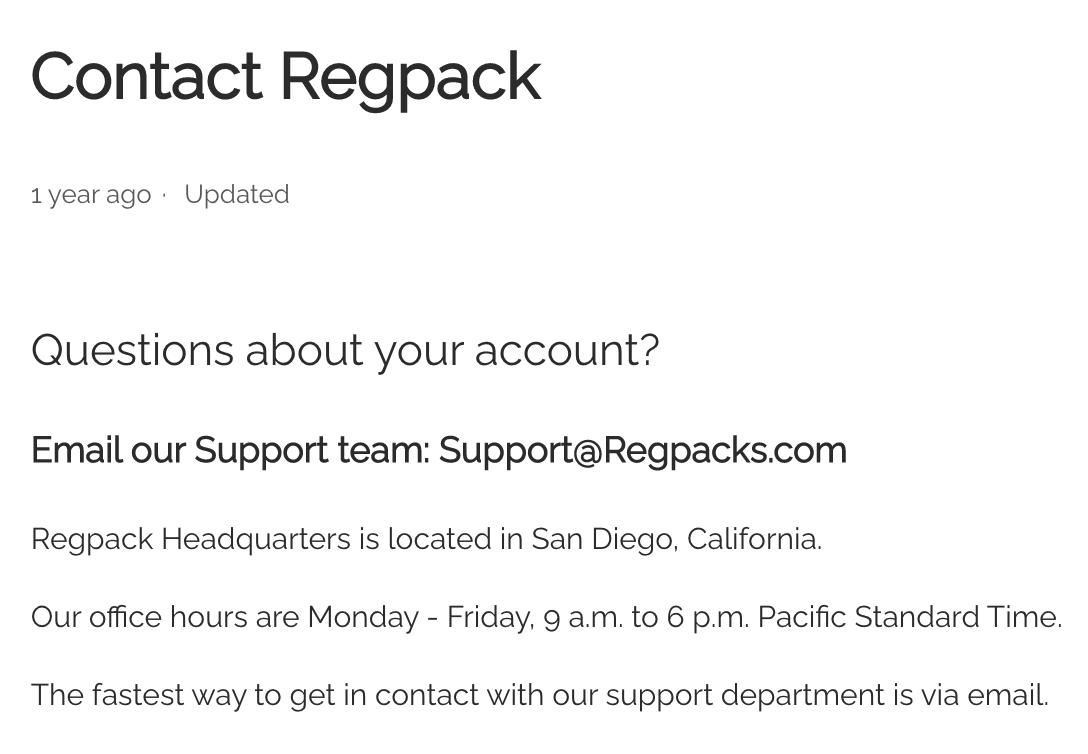Click the "San Diego, California" location text
This screenshot has height=754, width=1088.
(x=675, y=539)
